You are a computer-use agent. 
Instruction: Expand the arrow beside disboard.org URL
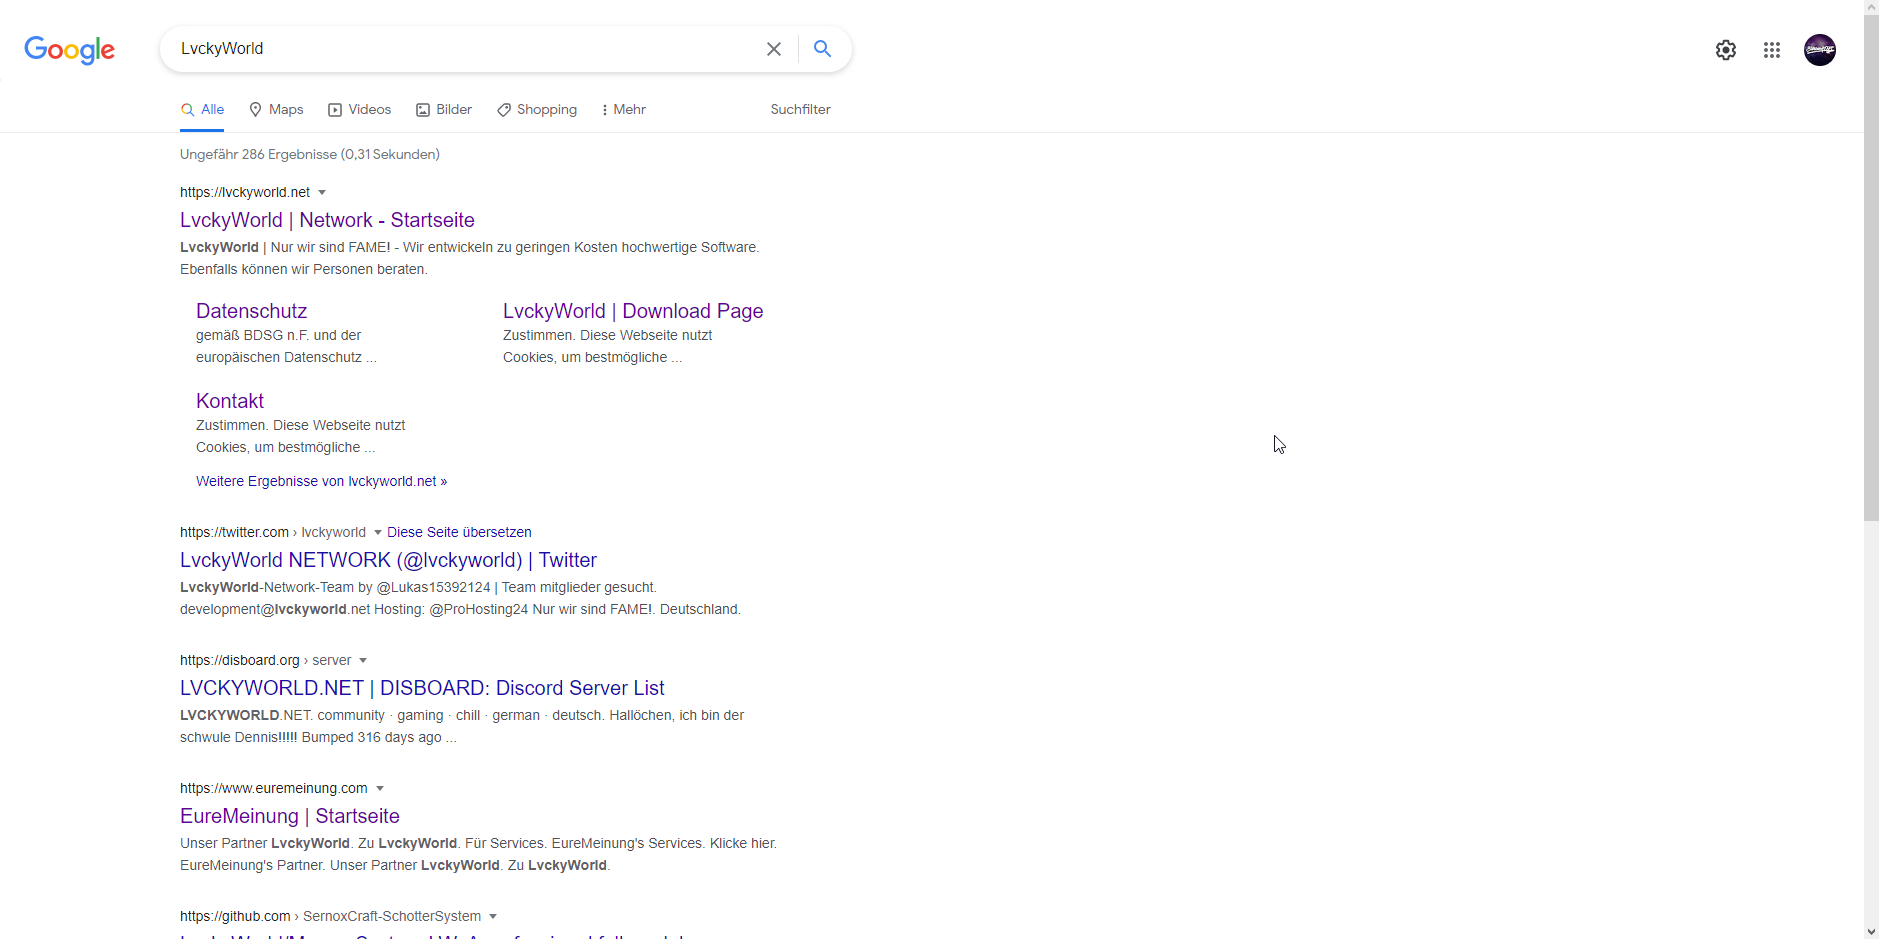363,661
